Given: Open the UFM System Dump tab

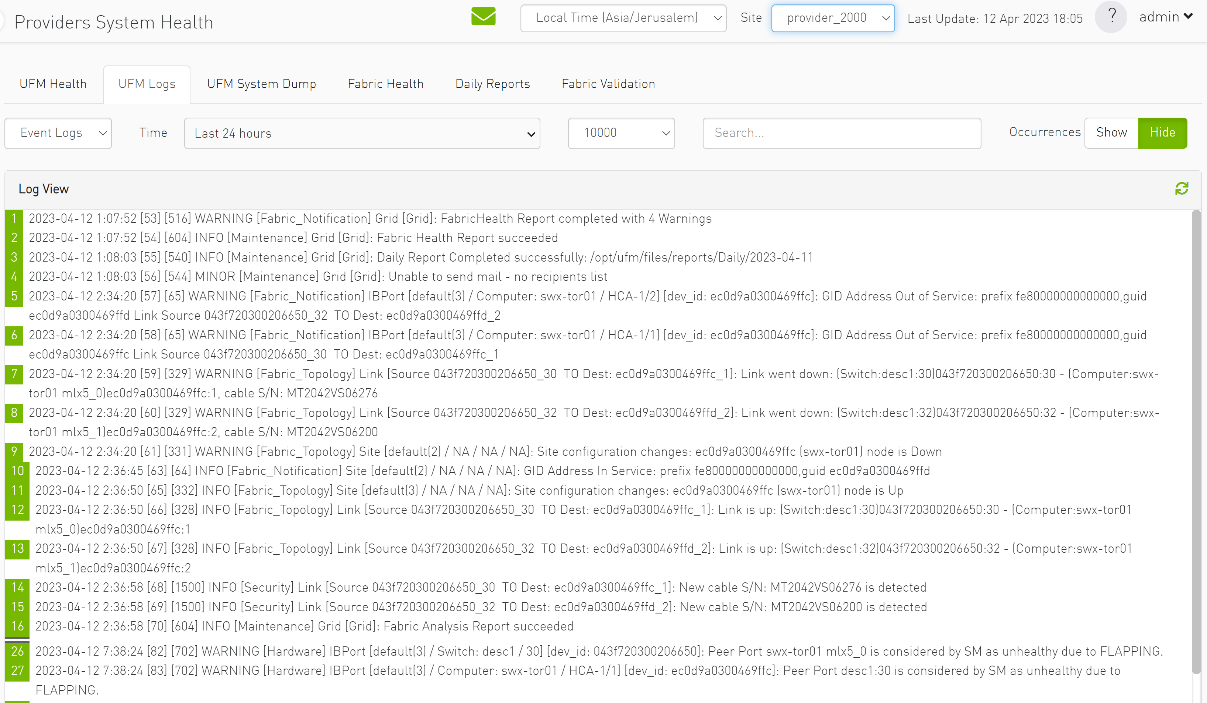Looking at the screenshot, I should [261, 84].
